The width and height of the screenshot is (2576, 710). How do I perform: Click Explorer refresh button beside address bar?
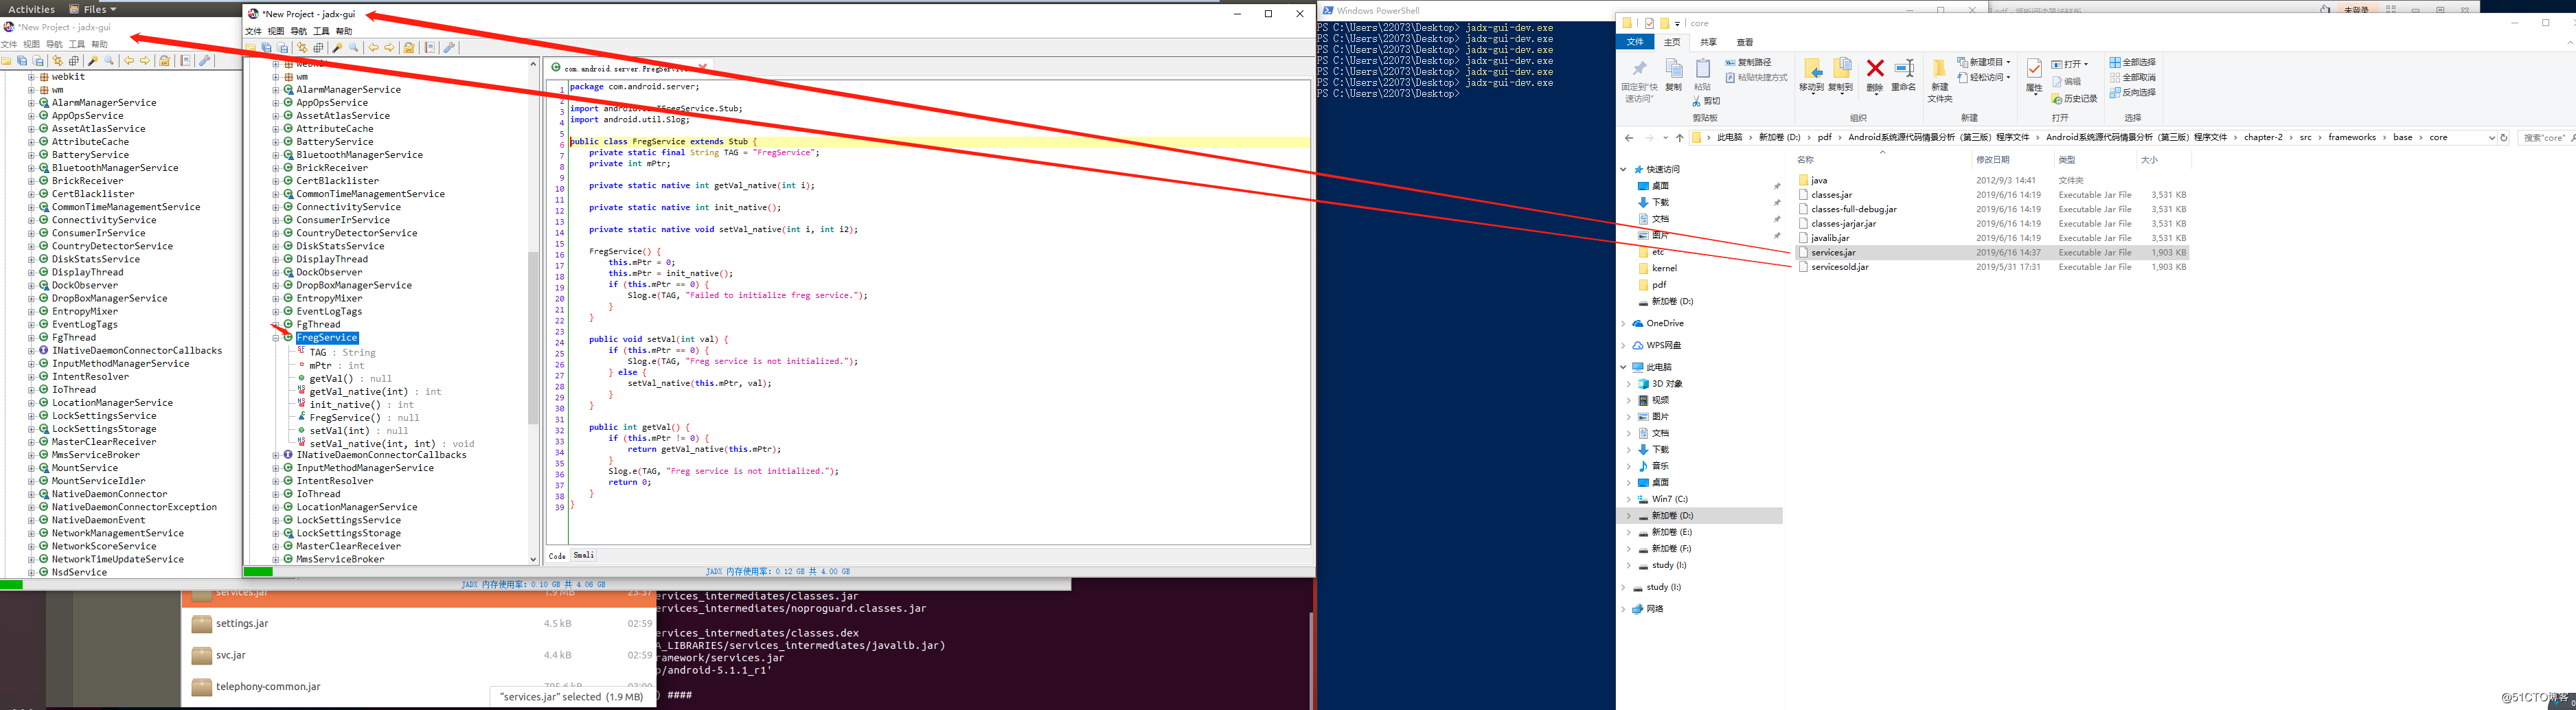pos(2504,138)
